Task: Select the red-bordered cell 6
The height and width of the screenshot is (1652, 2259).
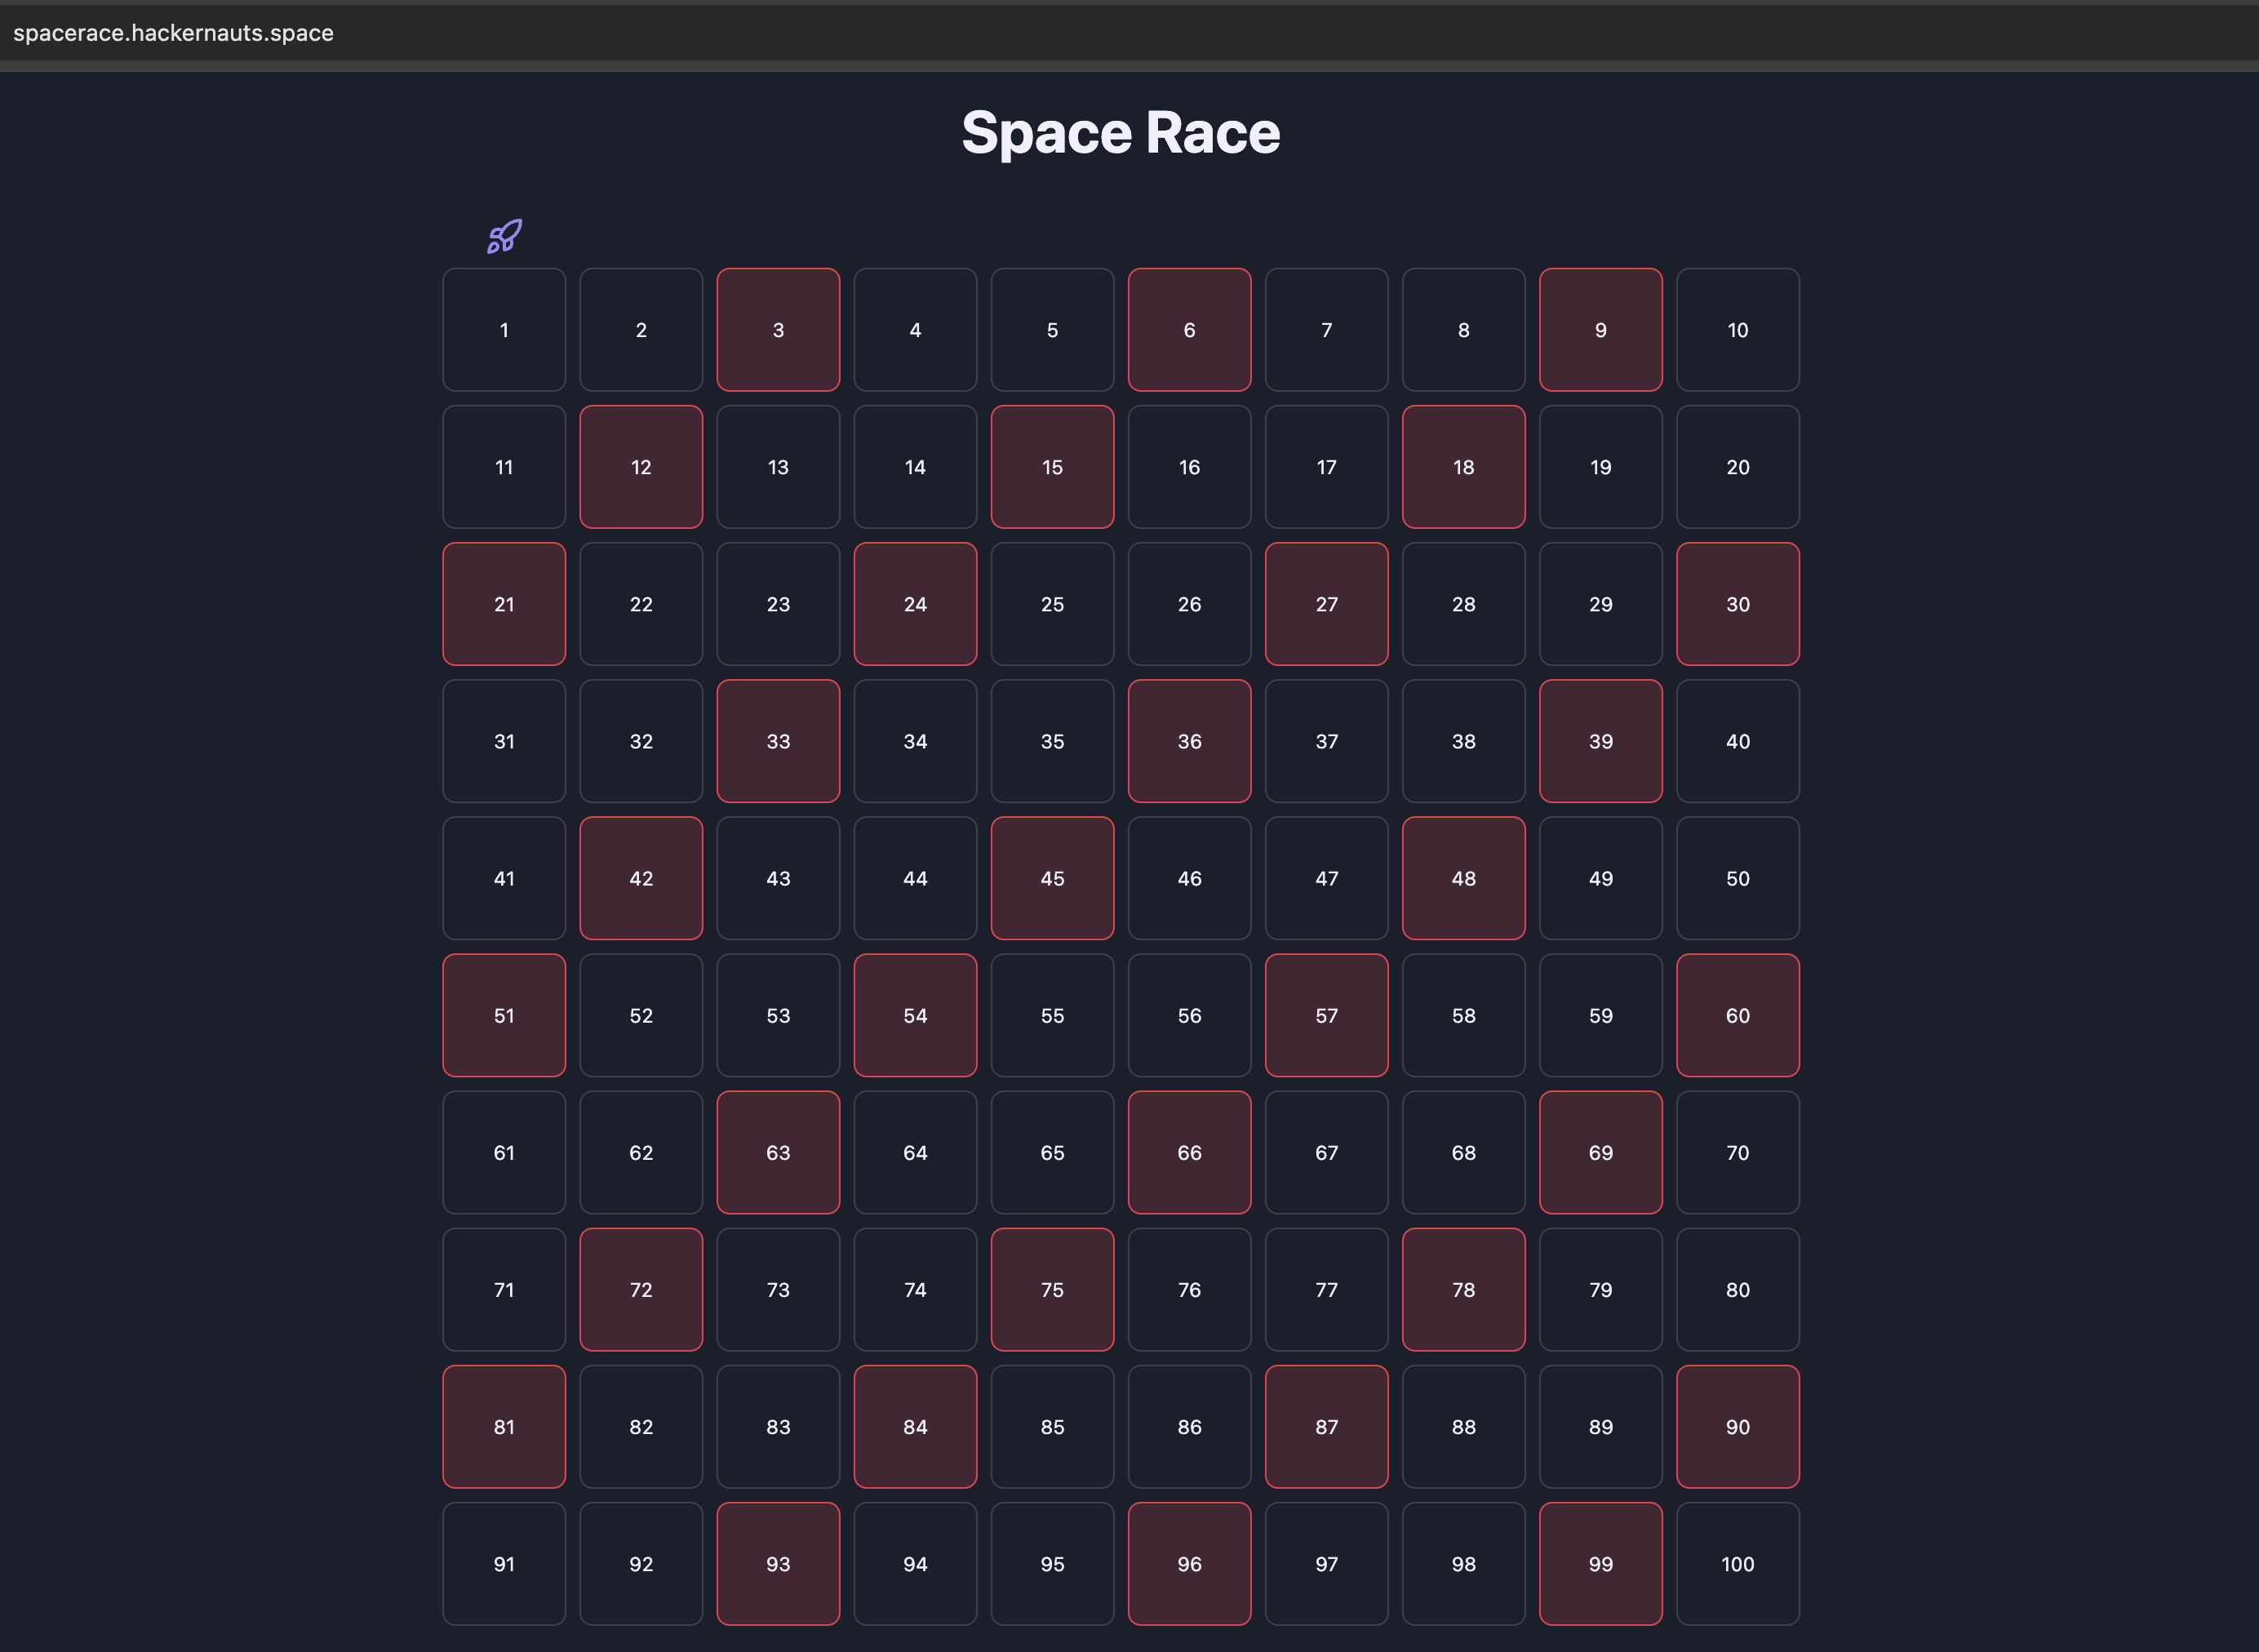Action: (1189, 330)
